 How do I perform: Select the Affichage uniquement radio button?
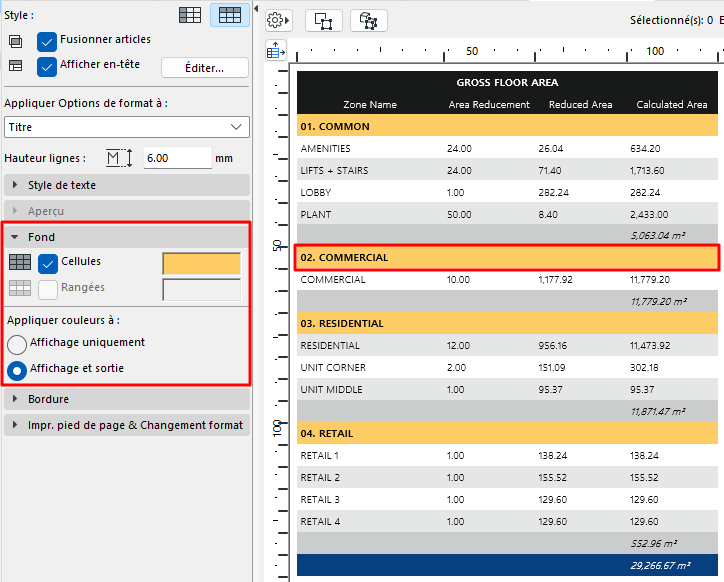click(18, 343)
